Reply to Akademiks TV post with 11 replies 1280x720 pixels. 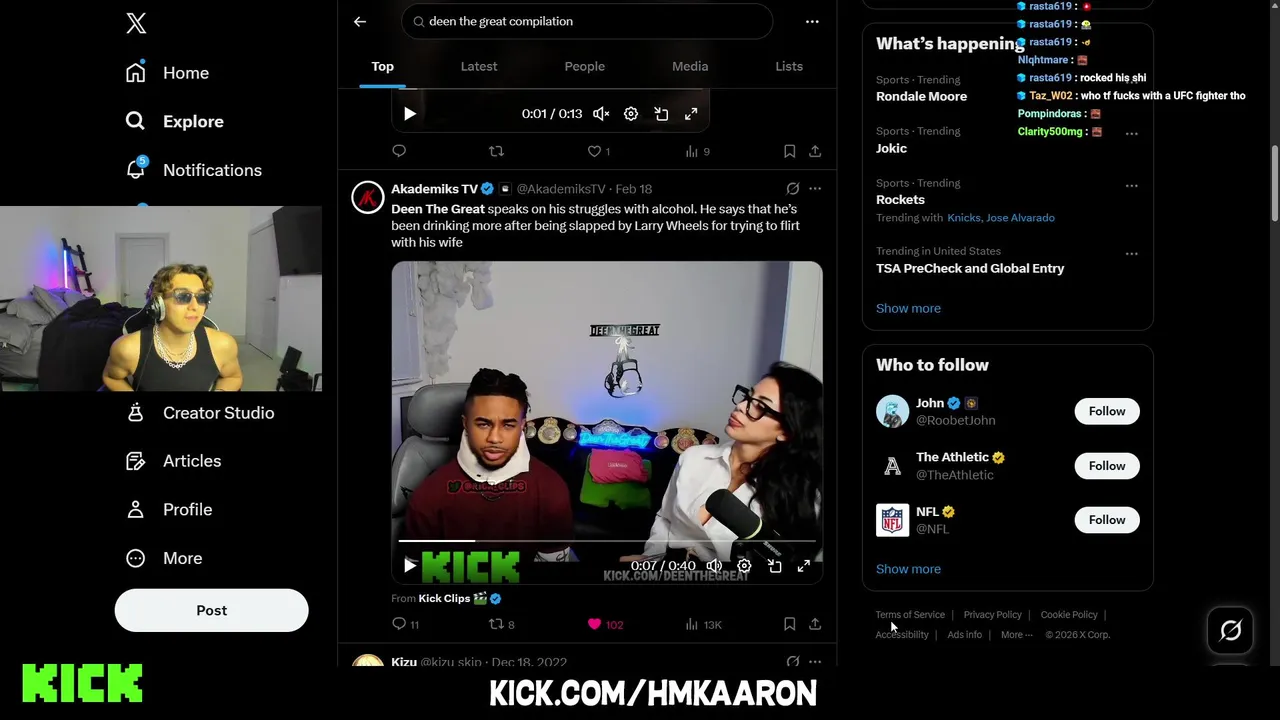click(x=405, y=624)
